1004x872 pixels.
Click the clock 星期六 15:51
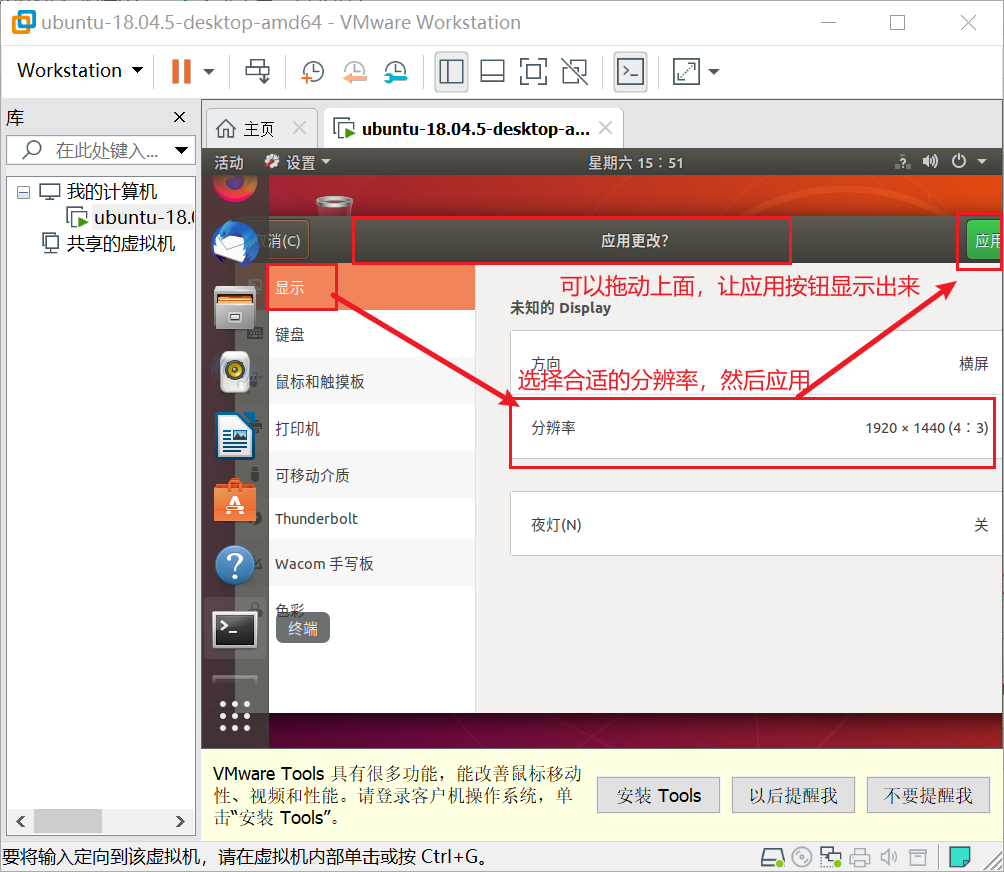[636, 163]
